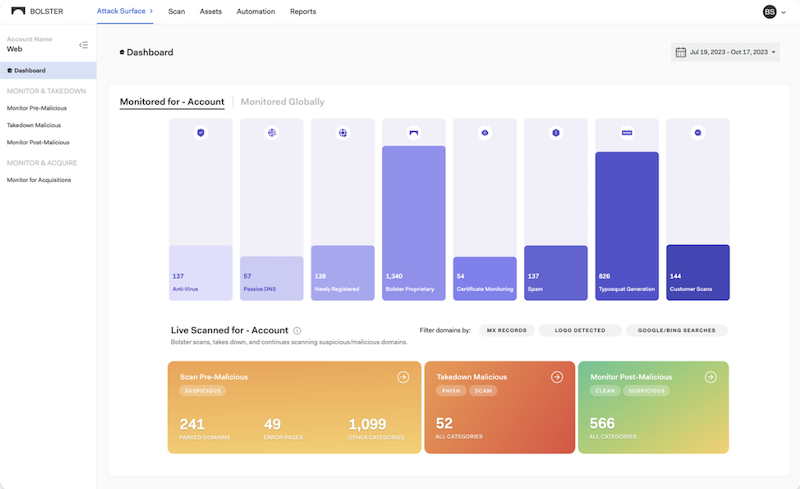Click the home icon beside Dashboard heading
The image size is (800, 489).
(x=122, y=52)
